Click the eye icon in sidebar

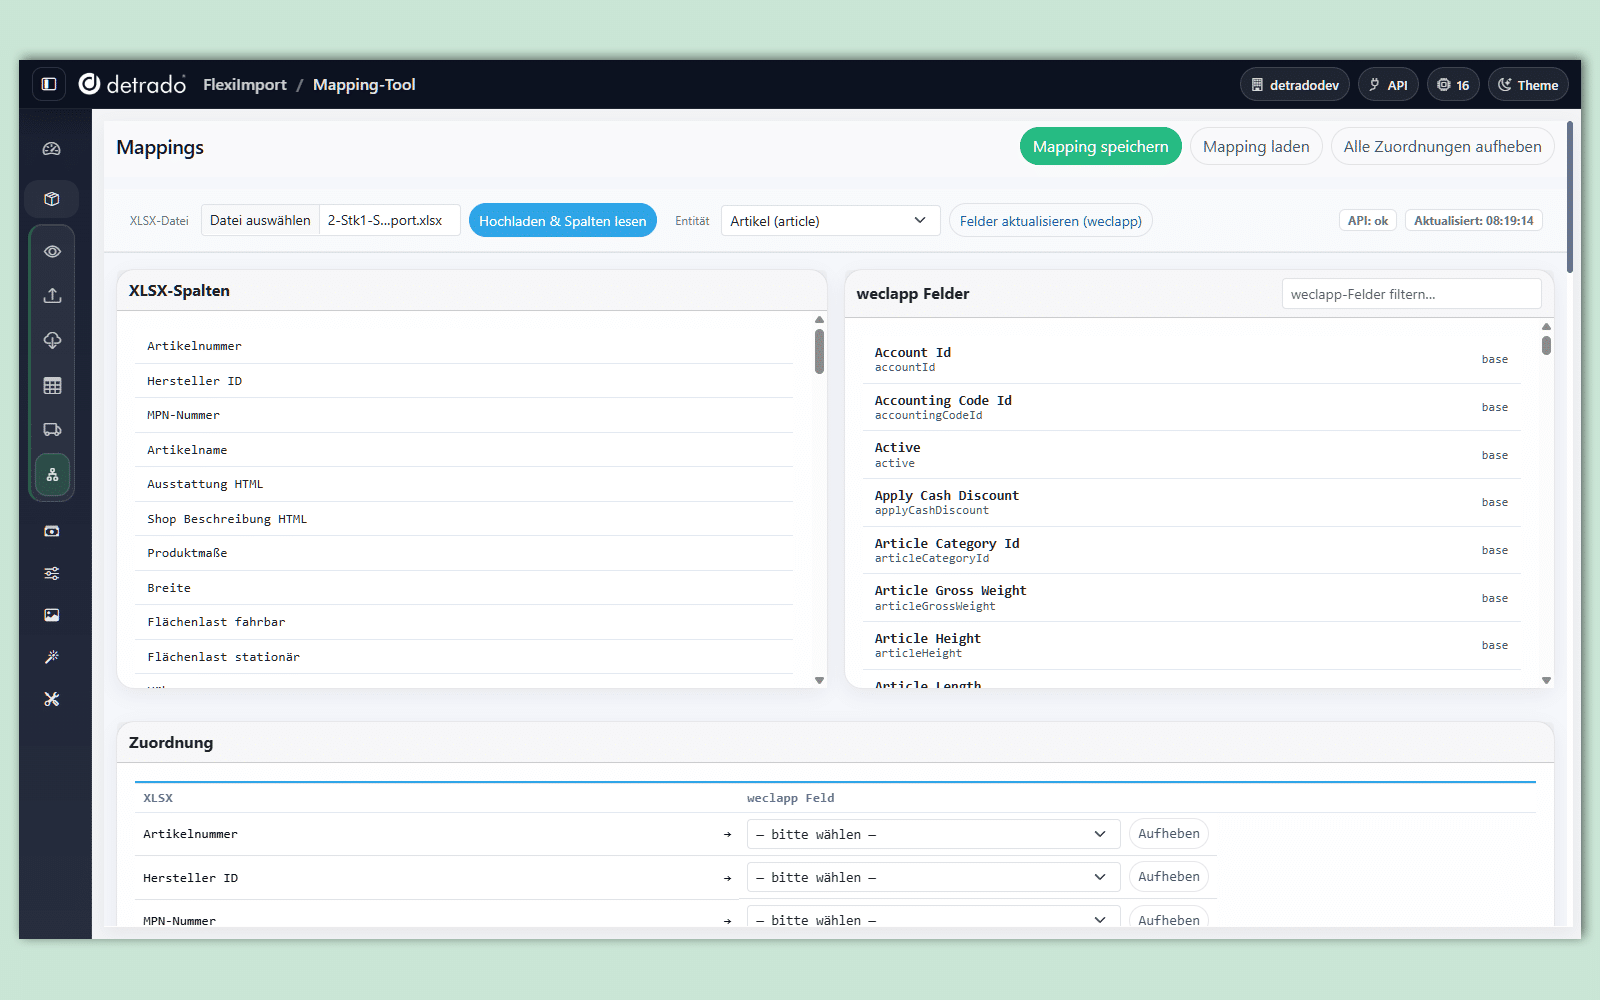(x=52, y=252)
